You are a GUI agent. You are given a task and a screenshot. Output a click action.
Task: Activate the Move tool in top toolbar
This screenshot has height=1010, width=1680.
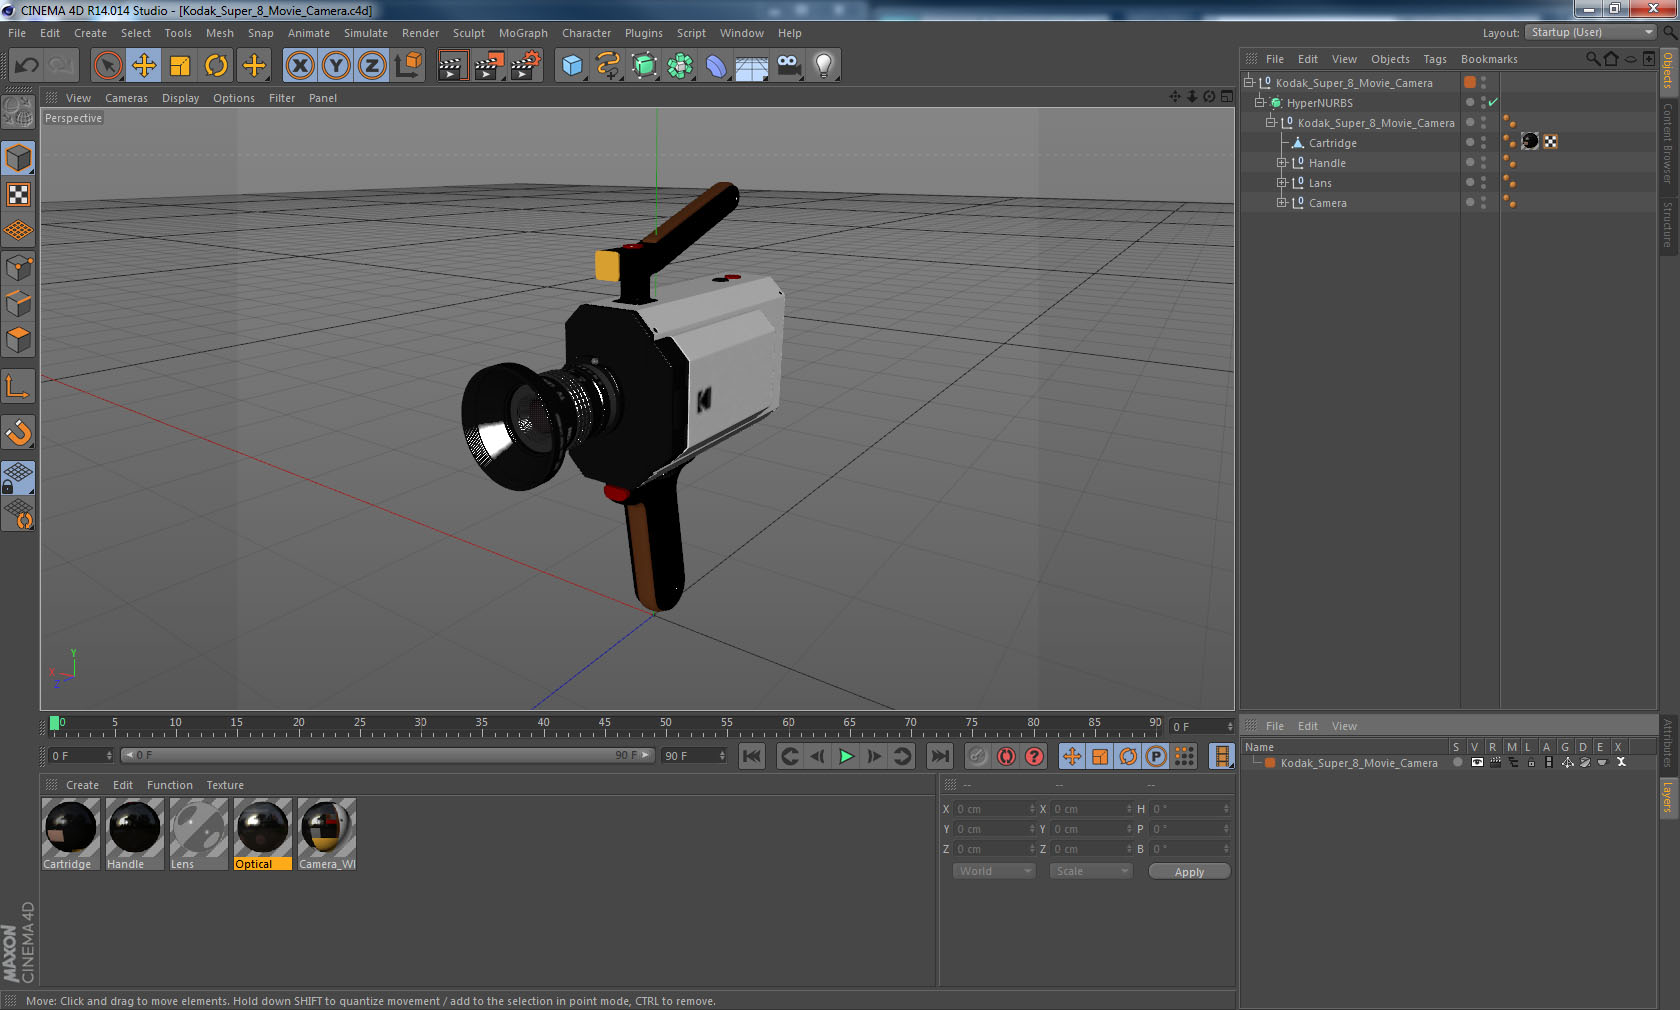click(x=144, y=66)
